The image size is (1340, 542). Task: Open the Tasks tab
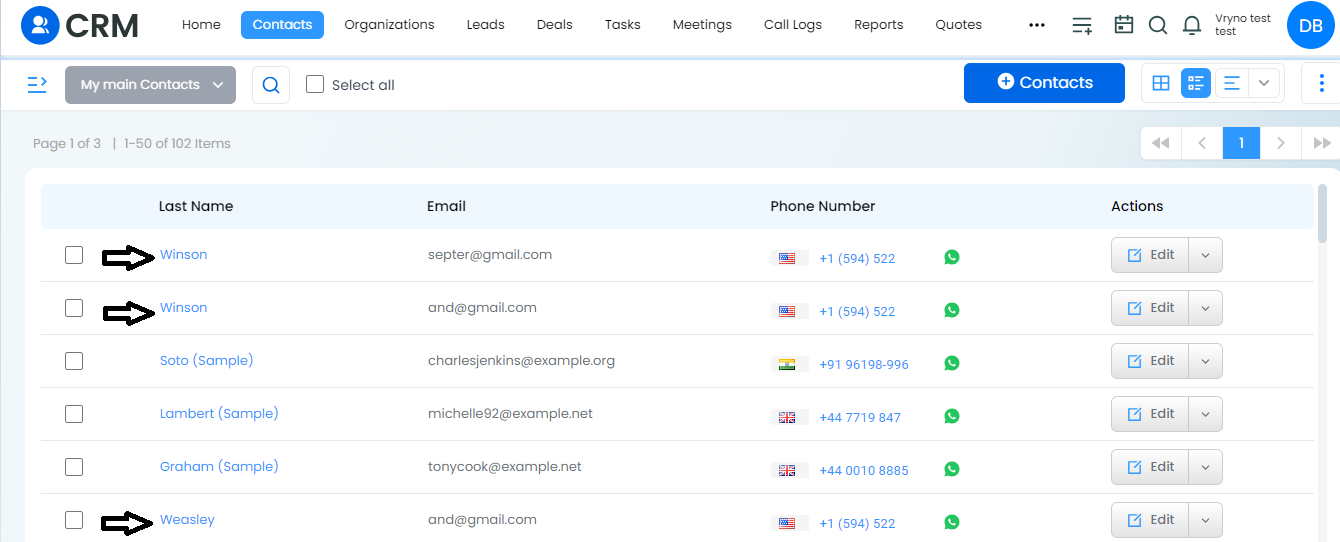(622, 25)
